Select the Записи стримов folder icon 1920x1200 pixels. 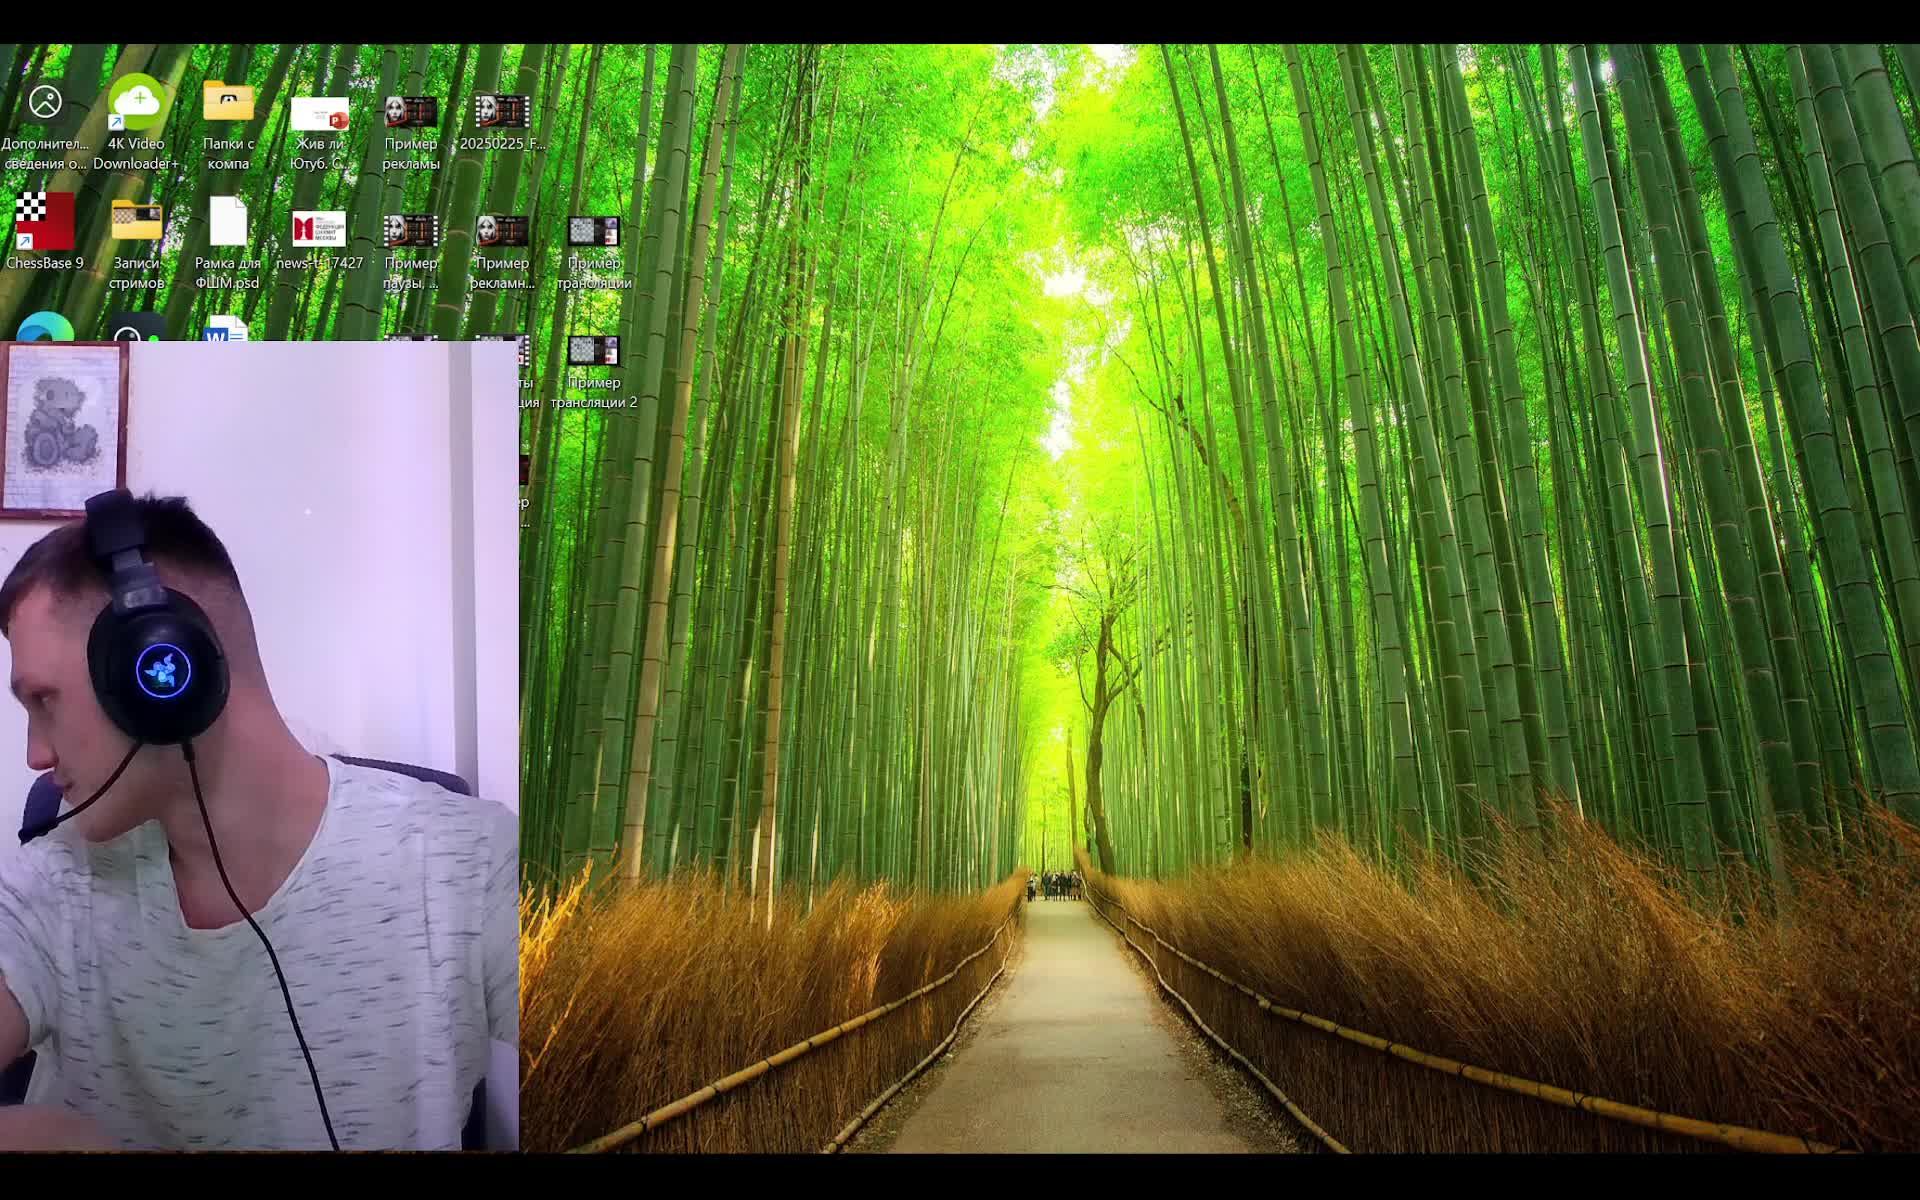[x=137, y=222]
